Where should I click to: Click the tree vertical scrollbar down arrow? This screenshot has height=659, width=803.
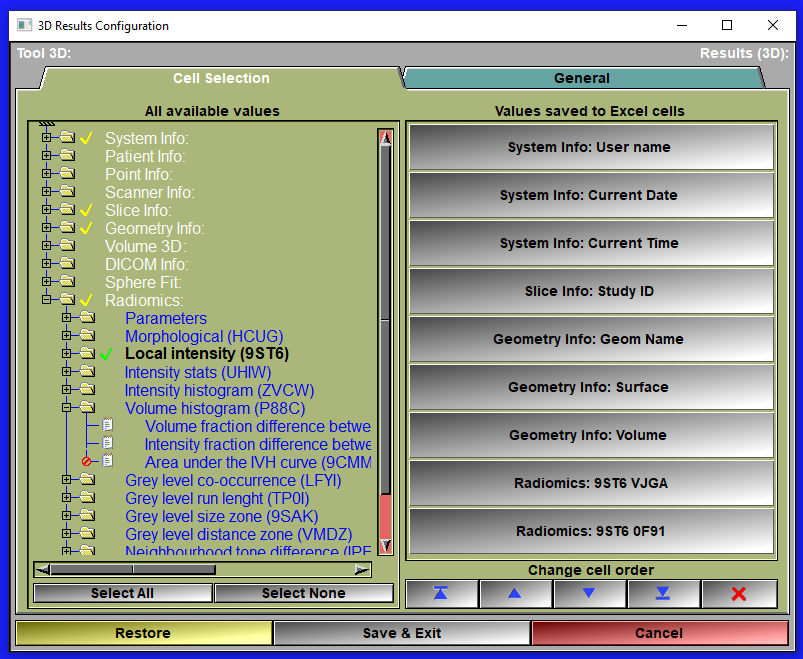pyautogui.click(x=386, y=546)
